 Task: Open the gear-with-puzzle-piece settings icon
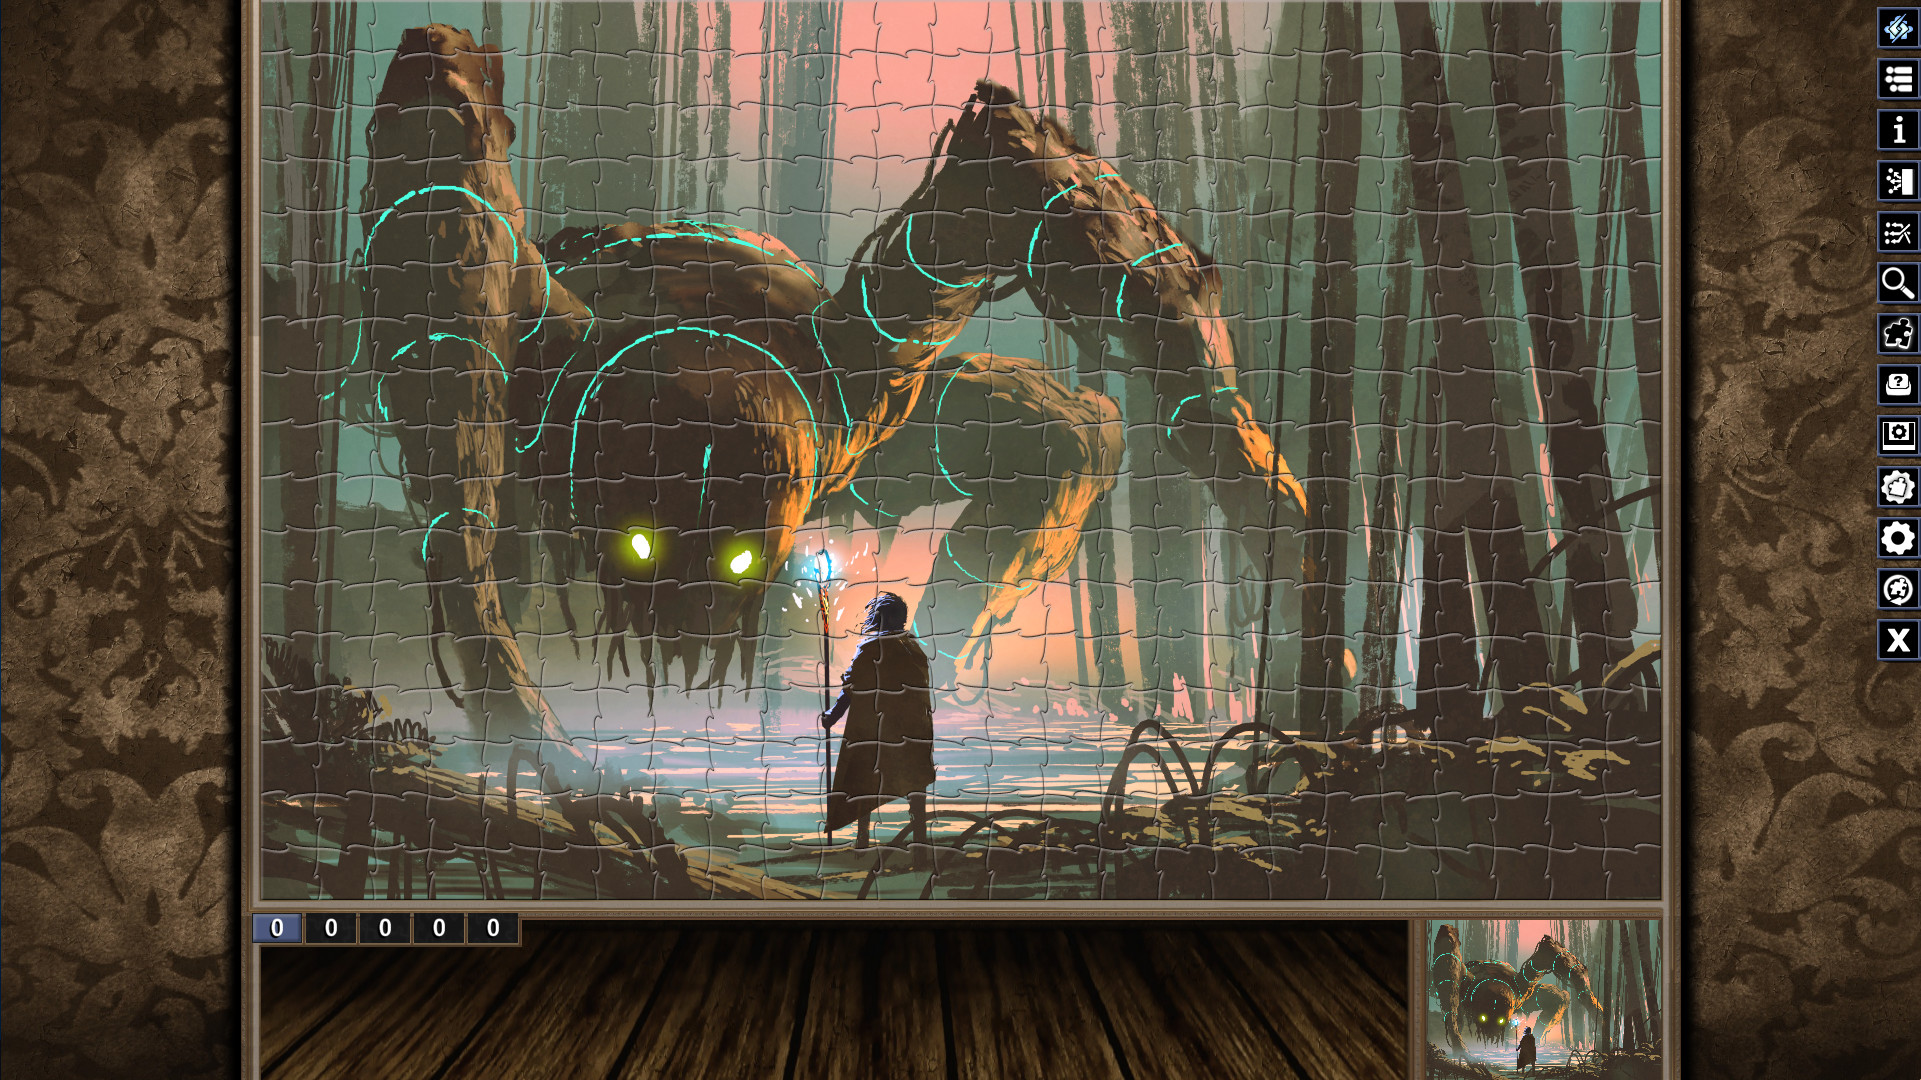(1897, 487)
